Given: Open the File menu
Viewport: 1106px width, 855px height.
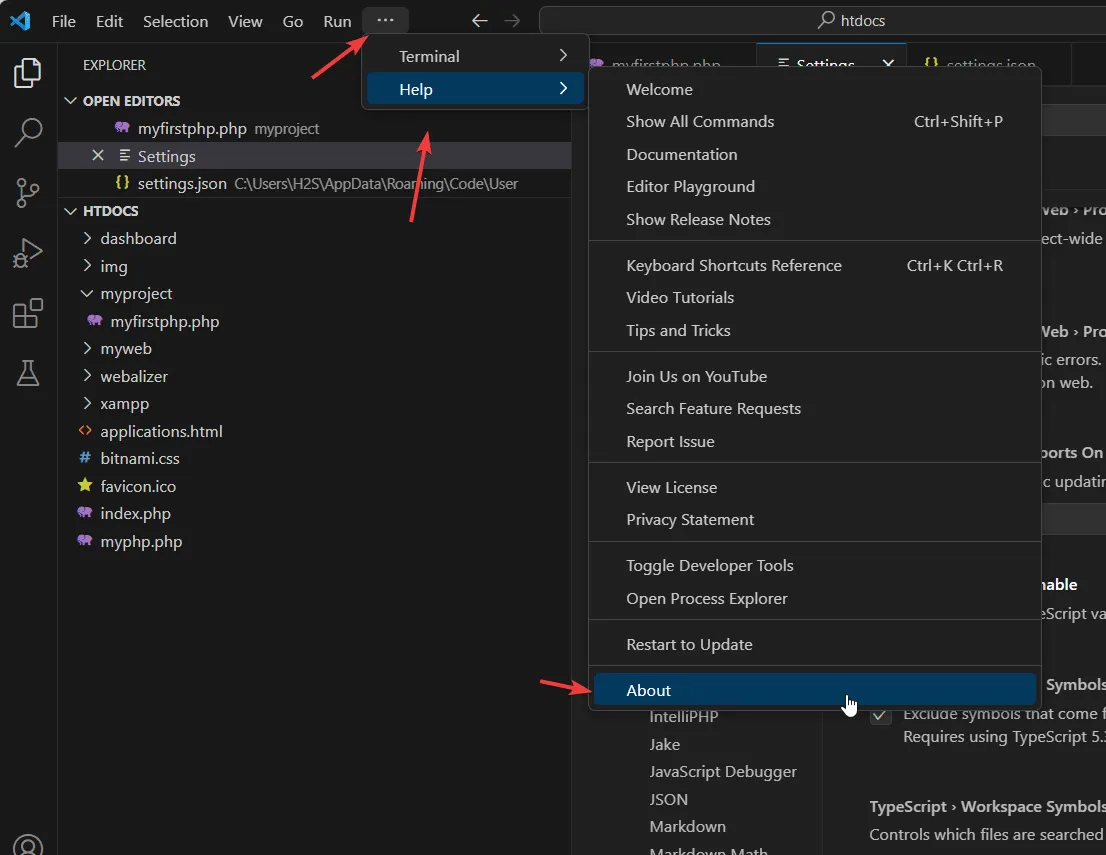Looking at the screenshot, I should (63, 21).
